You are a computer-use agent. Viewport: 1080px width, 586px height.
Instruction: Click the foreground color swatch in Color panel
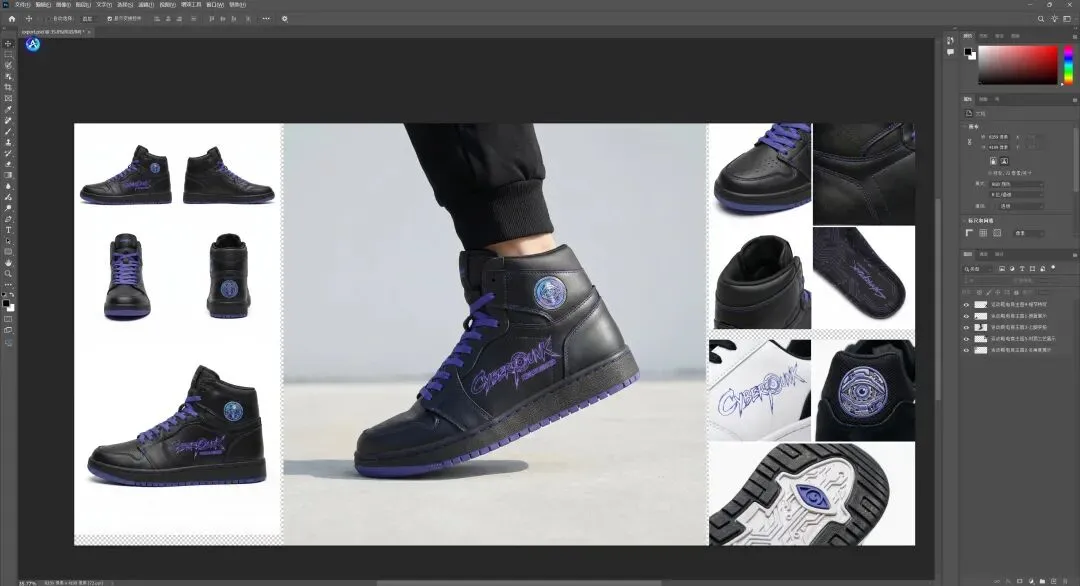(x=968, y=52)
